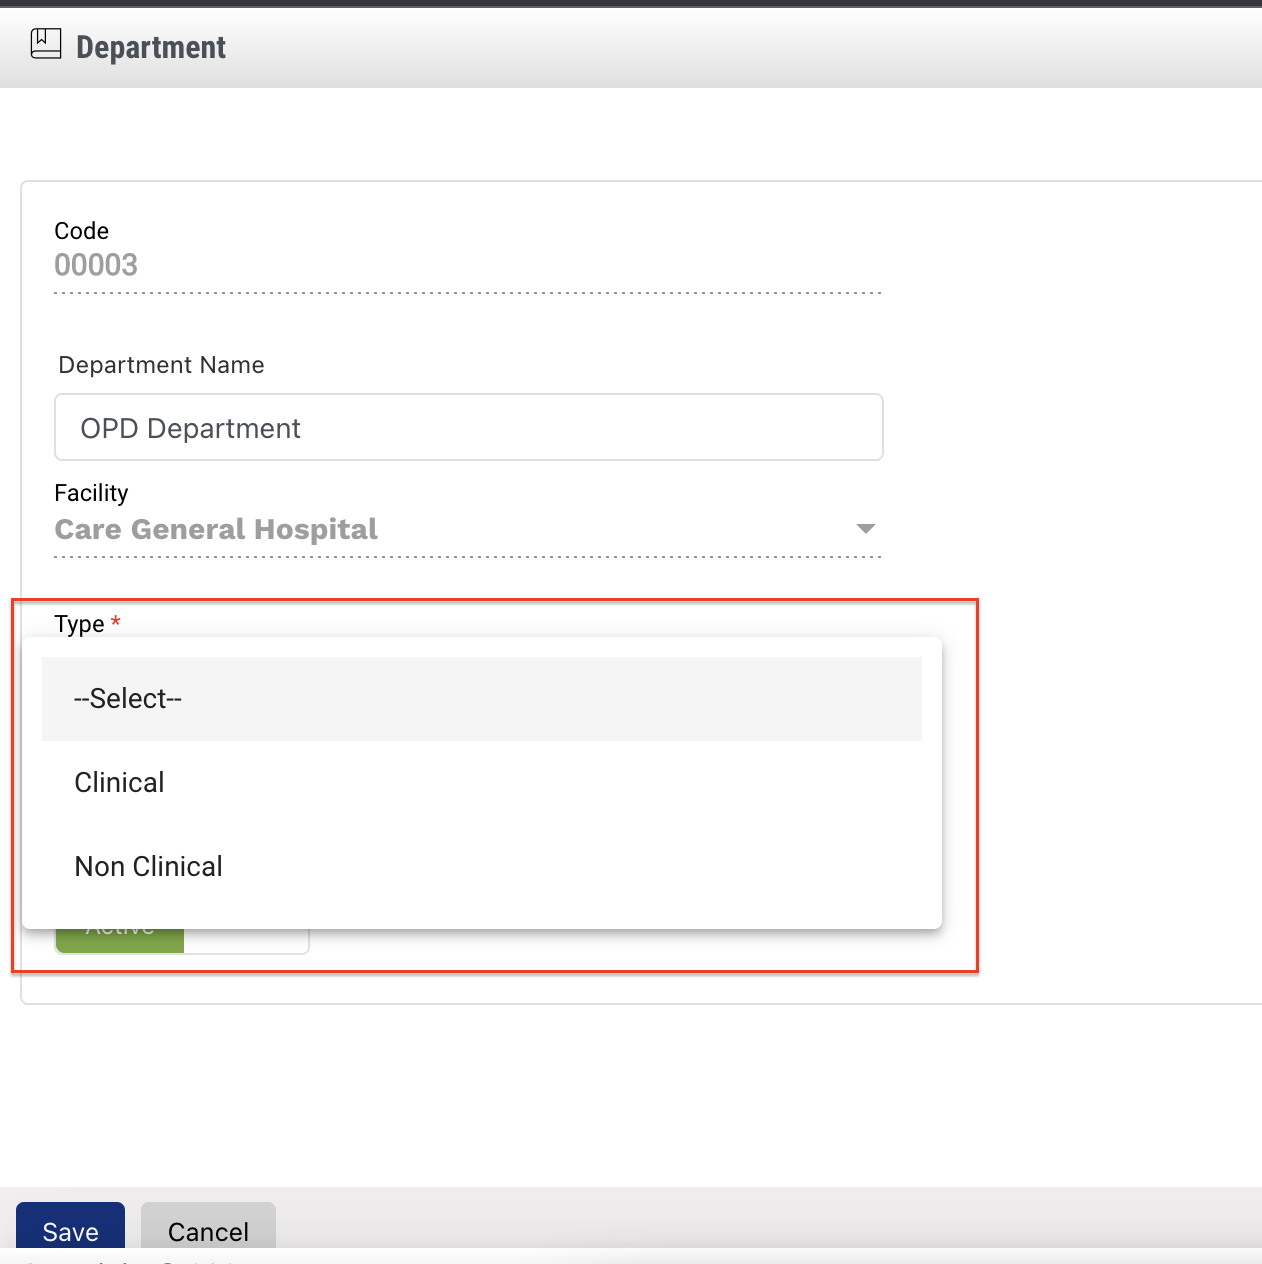Click the OPD Department text in the input

tap(190, 428)
